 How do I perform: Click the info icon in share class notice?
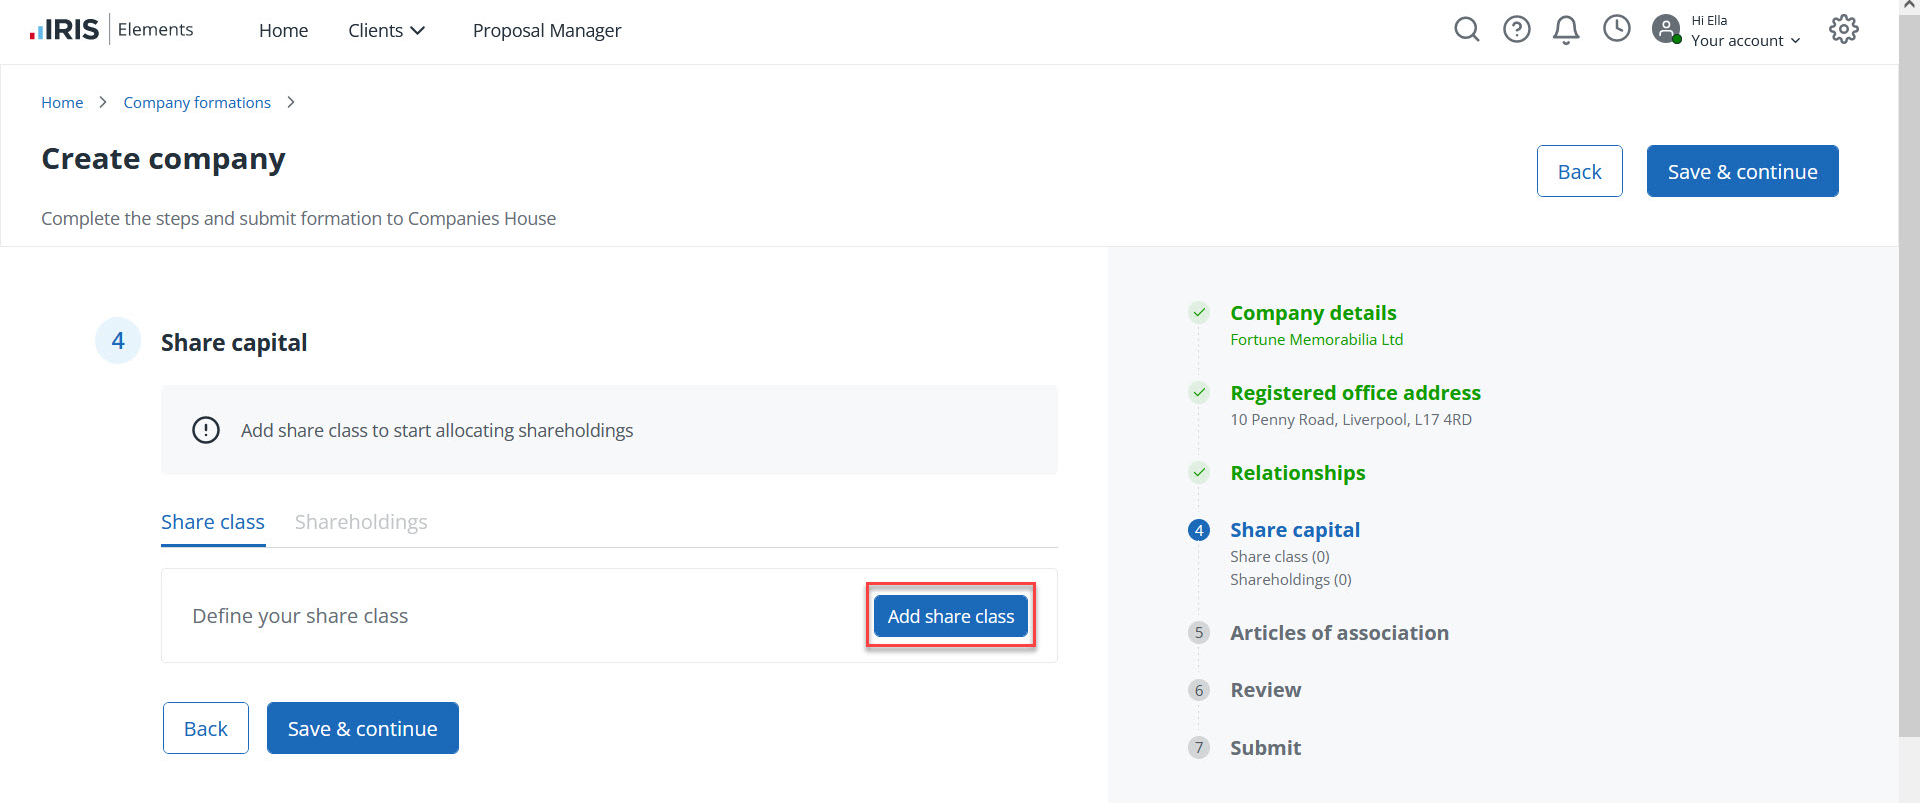206,430
